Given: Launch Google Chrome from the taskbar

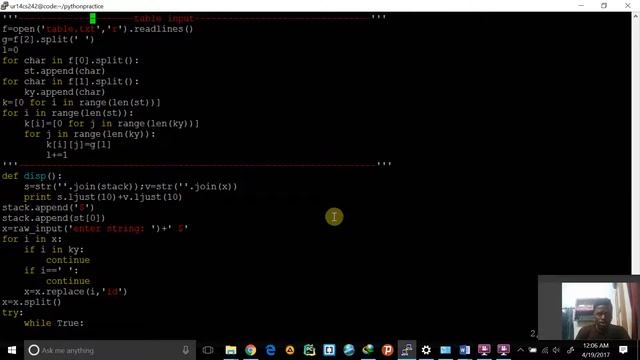Looking at the screenshot, I should 251,350.
